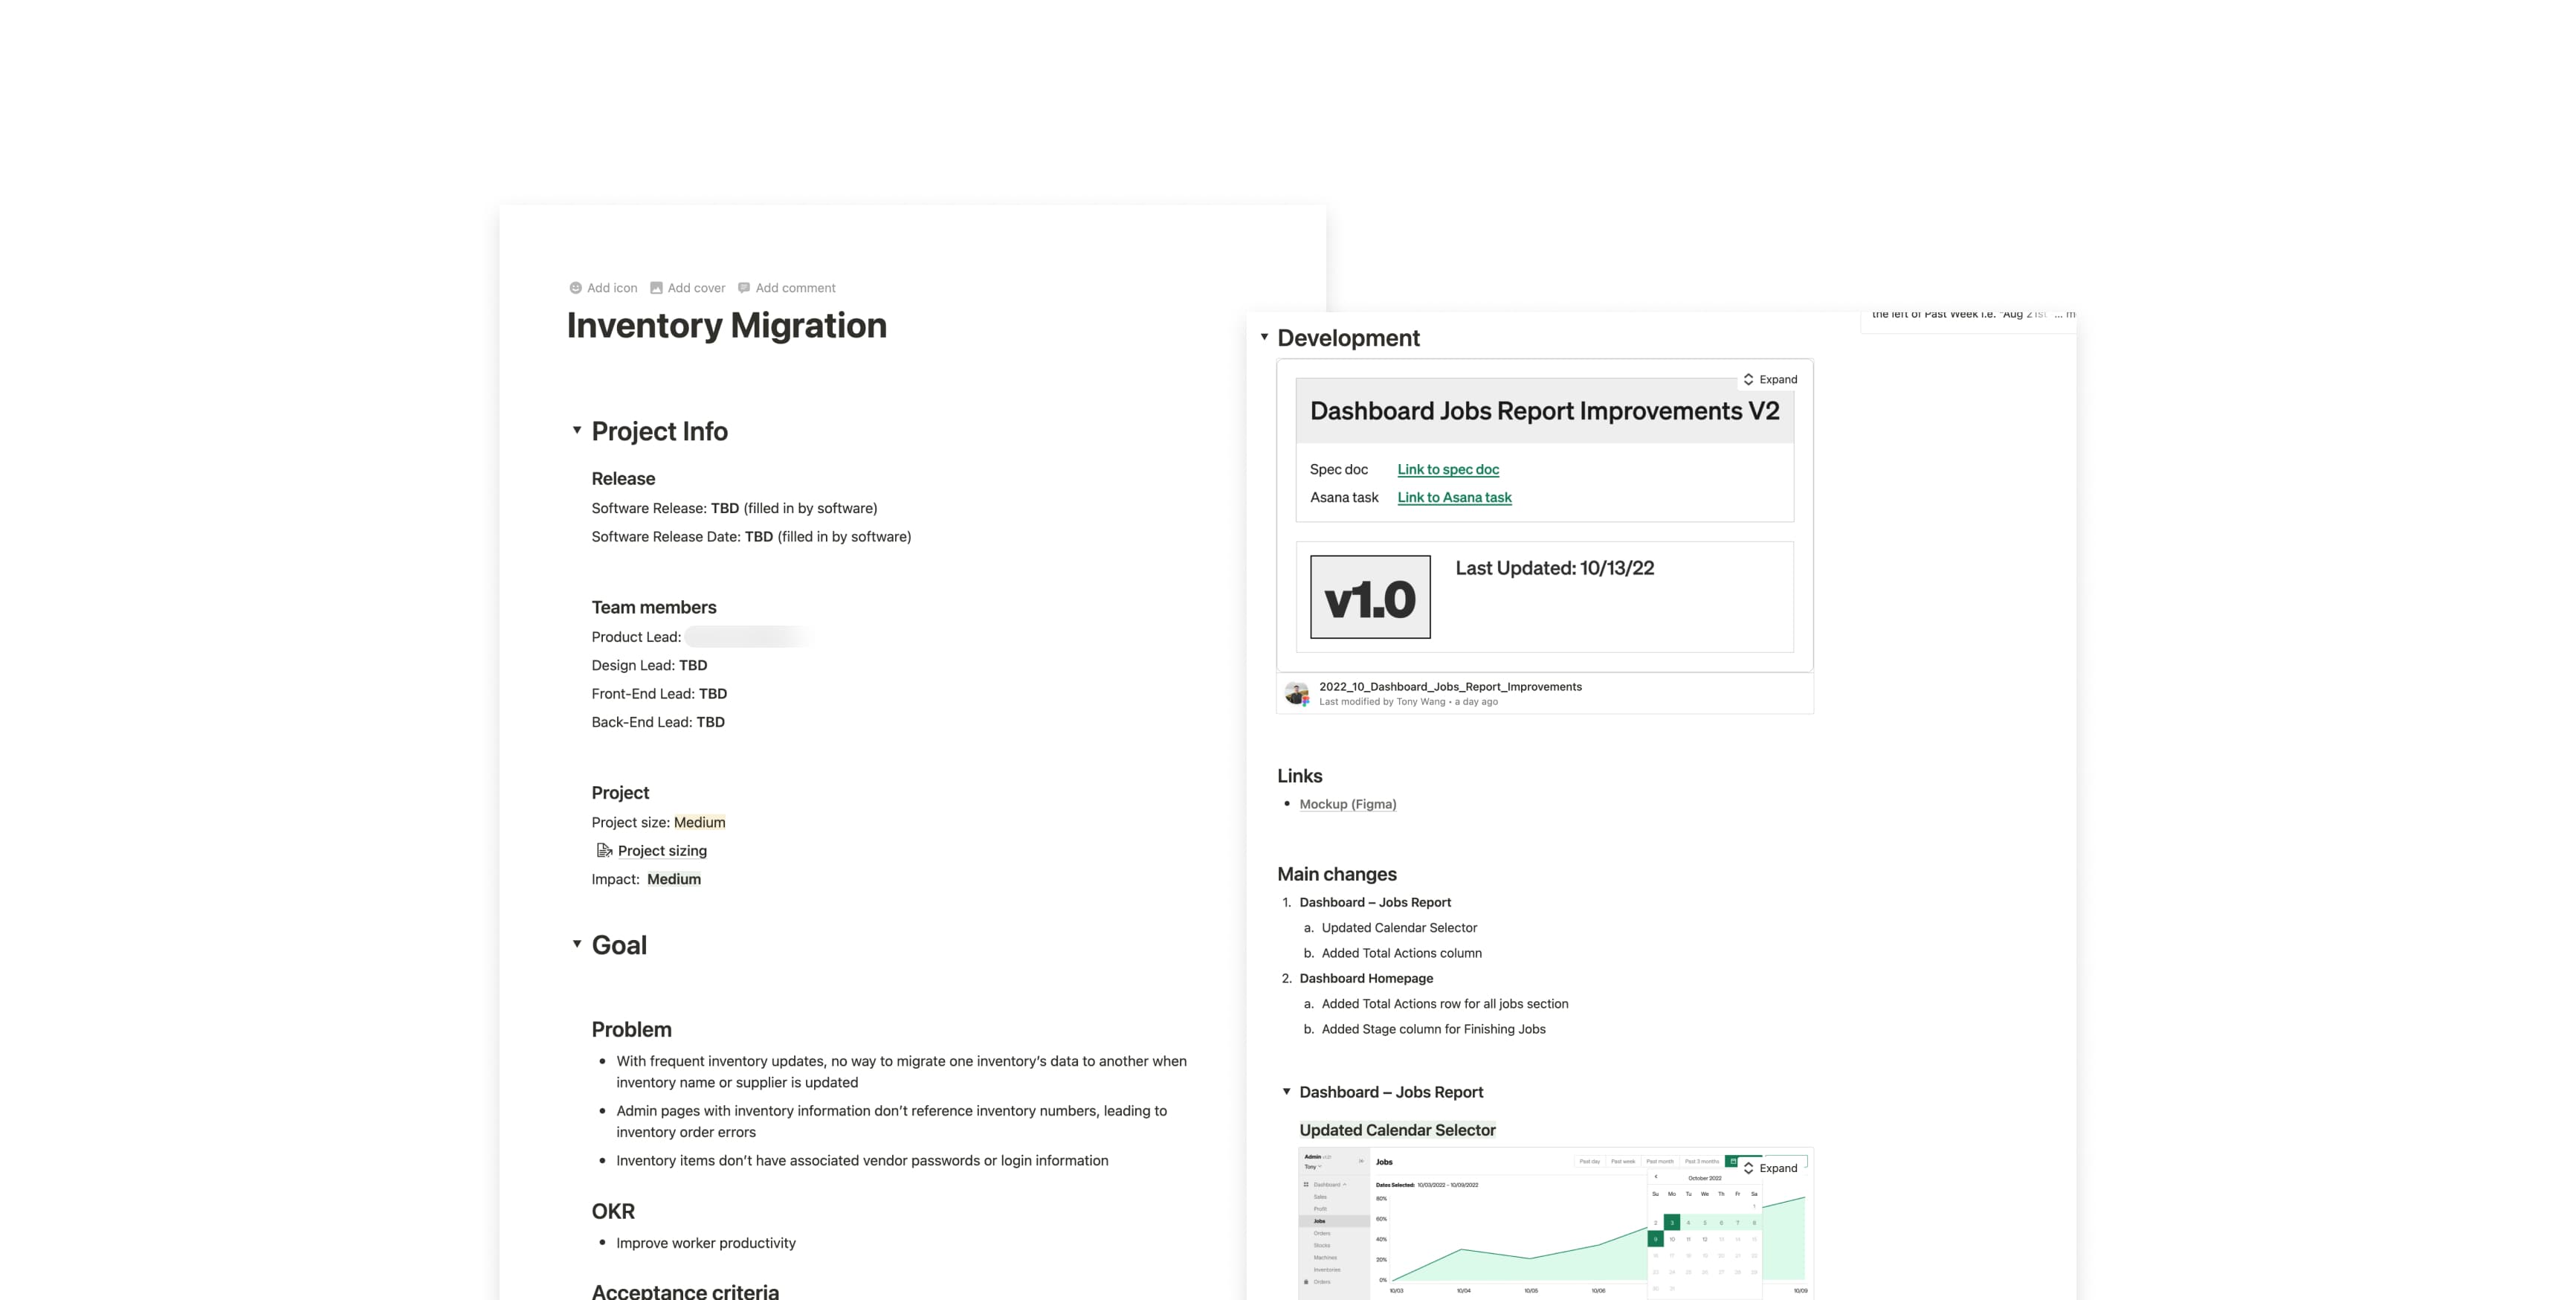Select the Past day tab in mockup
This screenshot has height=1300, width=2576.
point(1589,1161)
